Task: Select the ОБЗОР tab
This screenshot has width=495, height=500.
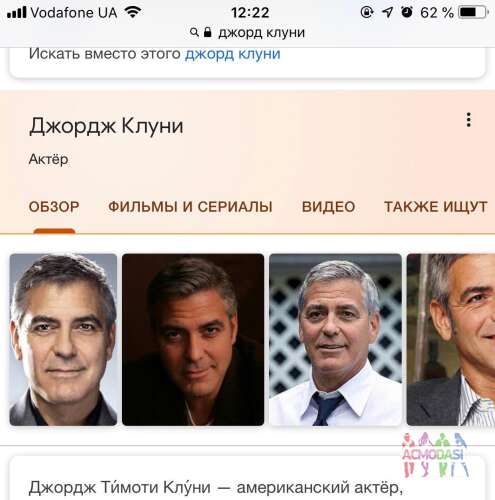Action: pyautogui.click(x=54, y=207)
